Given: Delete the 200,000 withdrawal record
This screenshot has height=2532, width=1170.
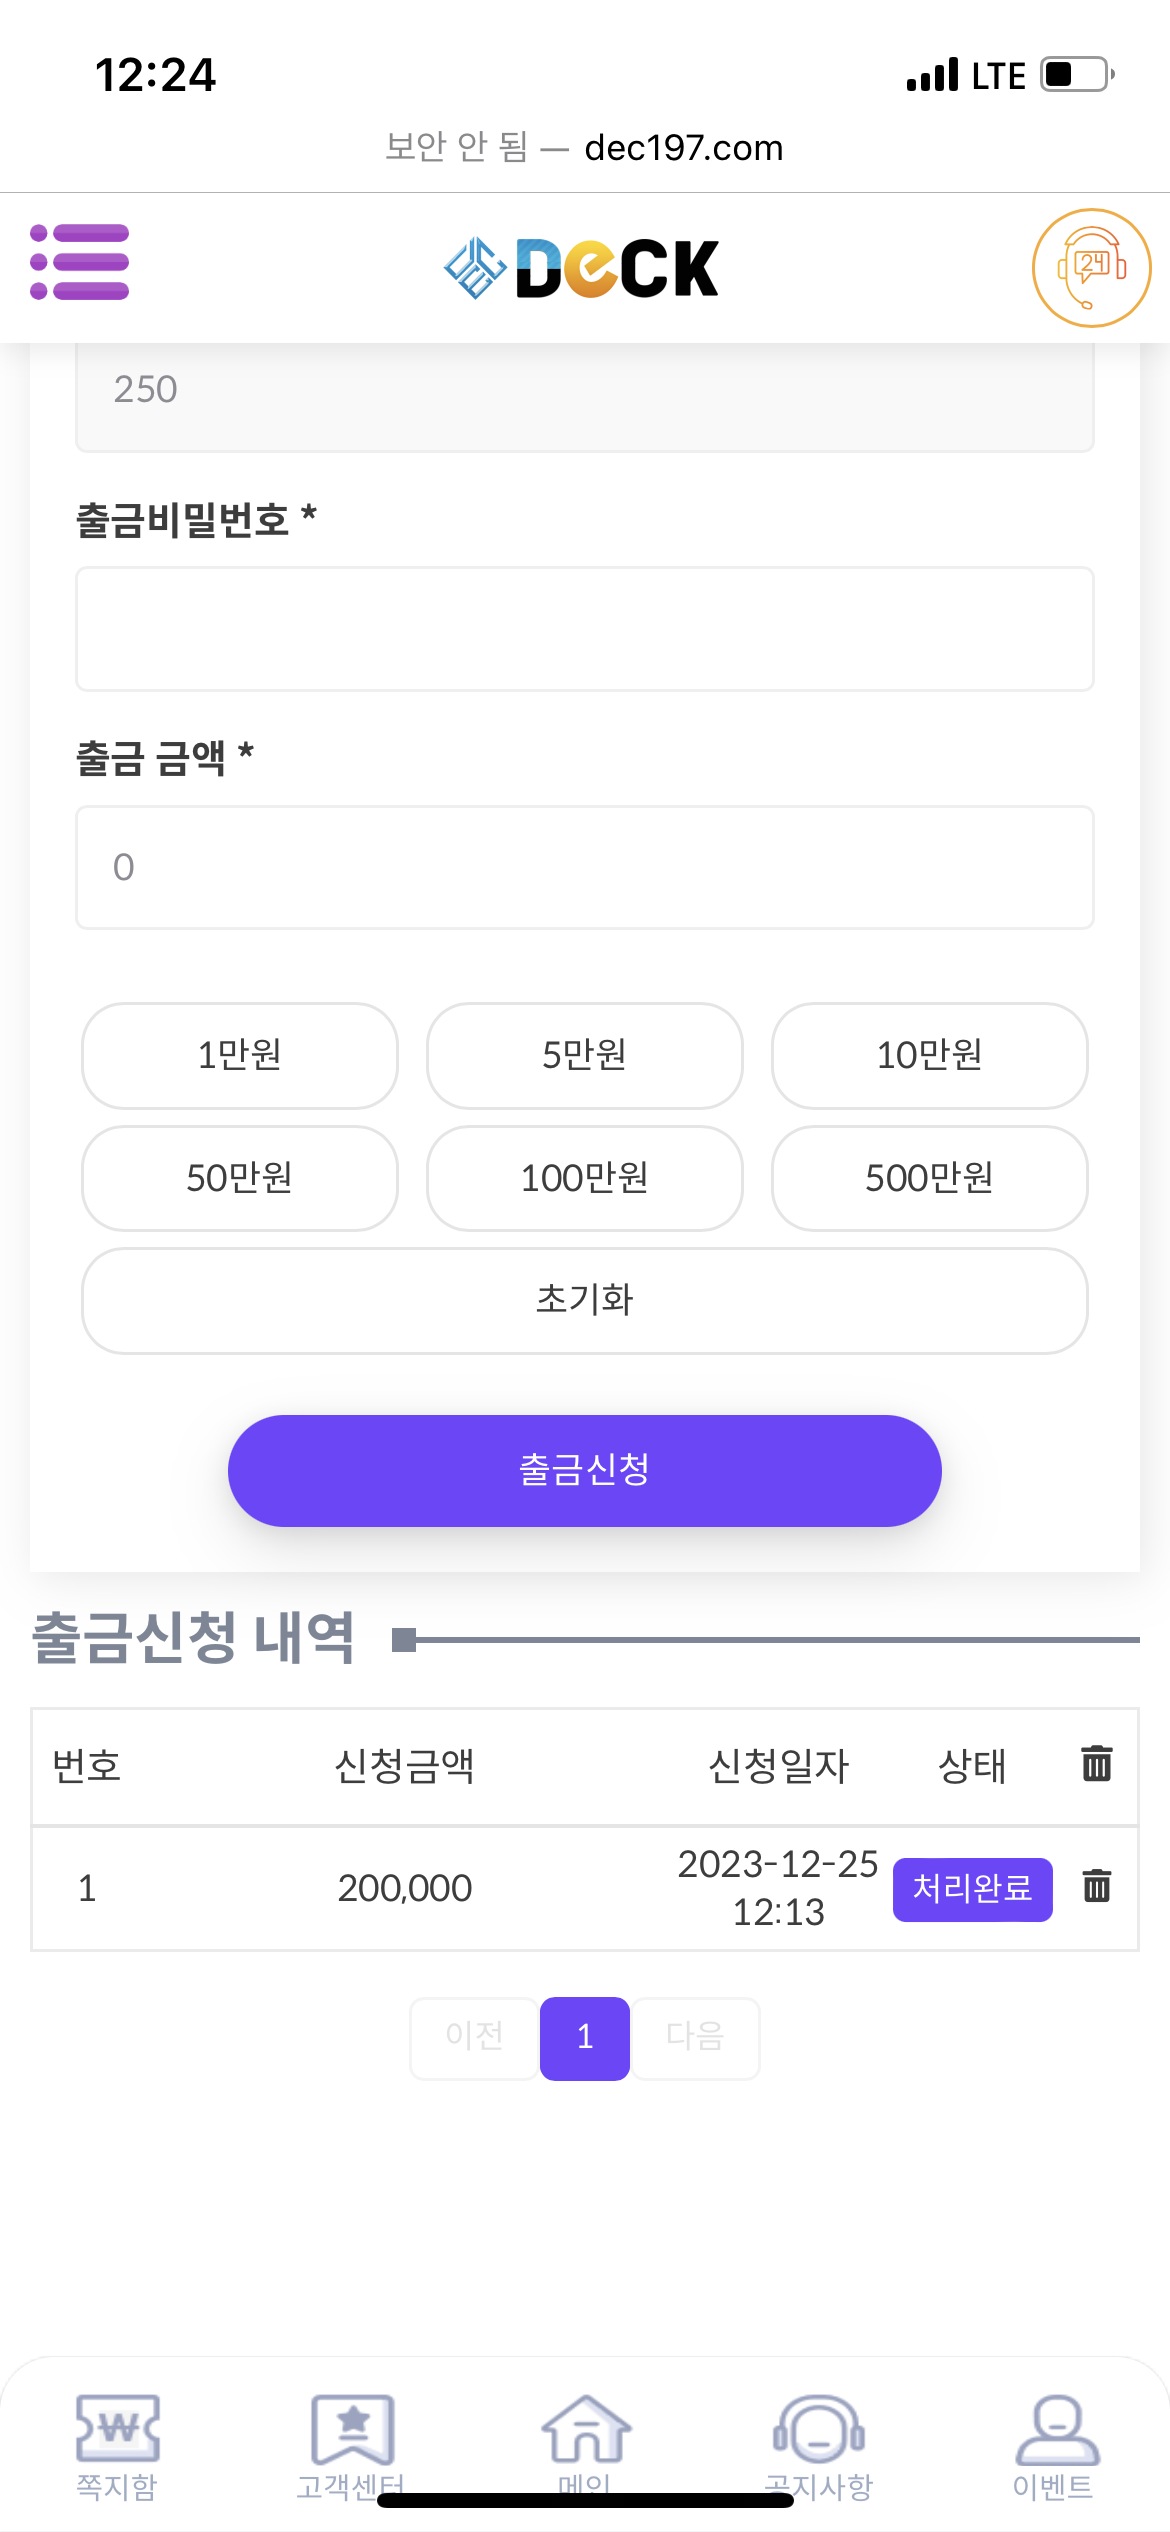Looking at the screenshot, I should tap(1097, 1887).
